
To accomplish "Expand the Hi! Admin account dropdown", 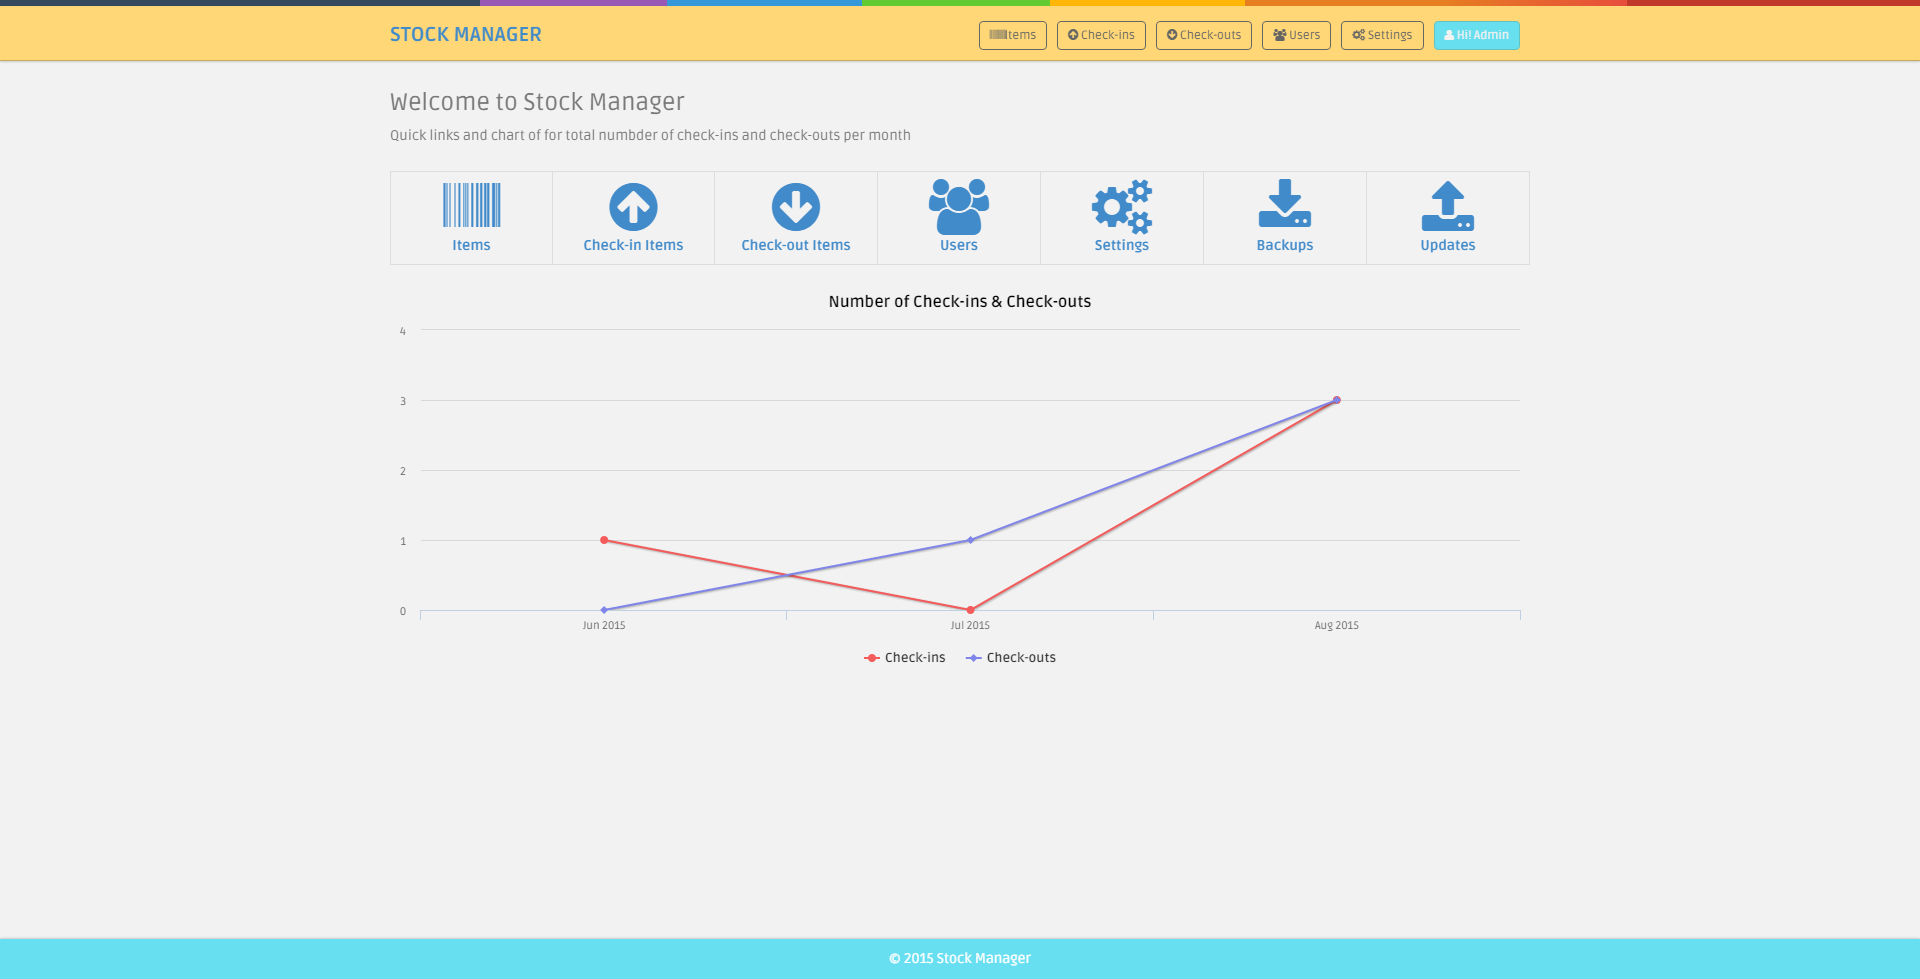I will [1477, 35].
